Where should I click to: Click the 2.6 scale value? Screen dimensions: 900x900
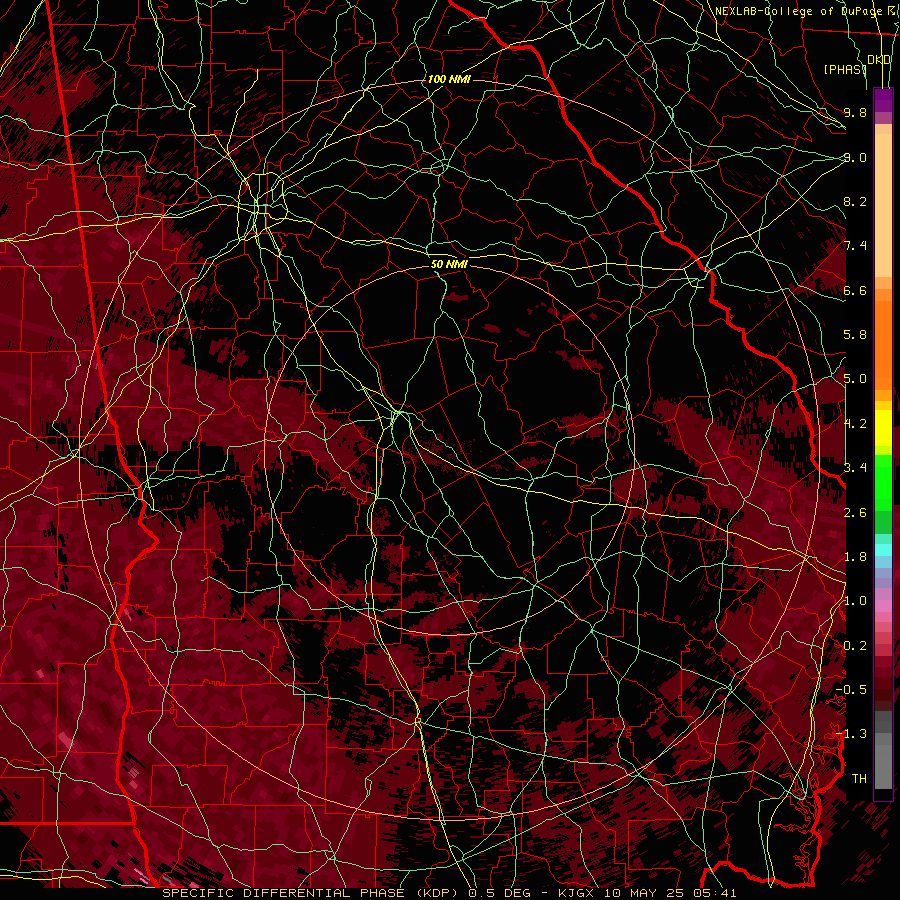tap(855, 513)
